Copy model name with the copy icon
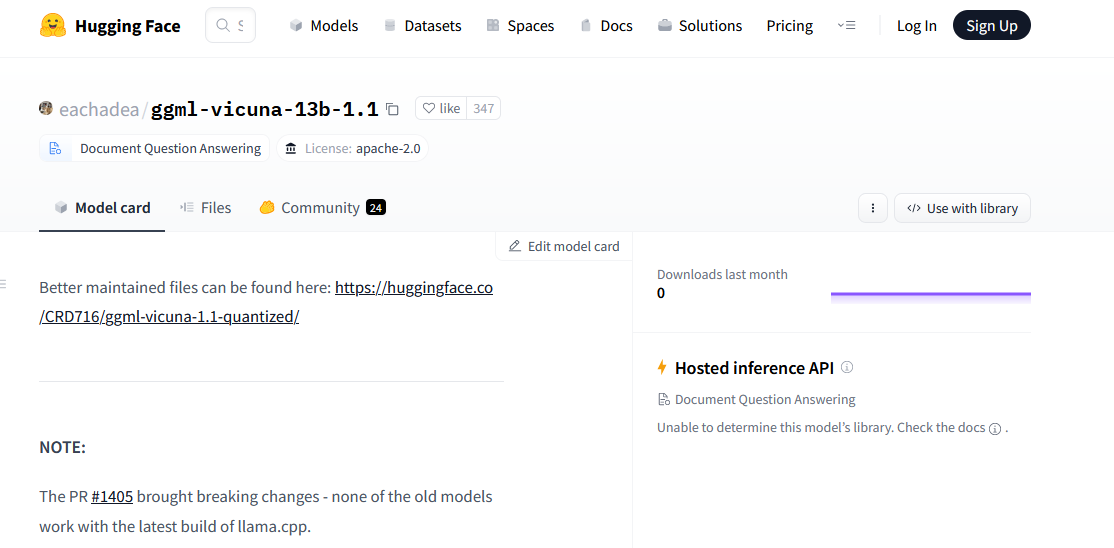This screenshot has width=1114, height=548. (x=393, y=109)
